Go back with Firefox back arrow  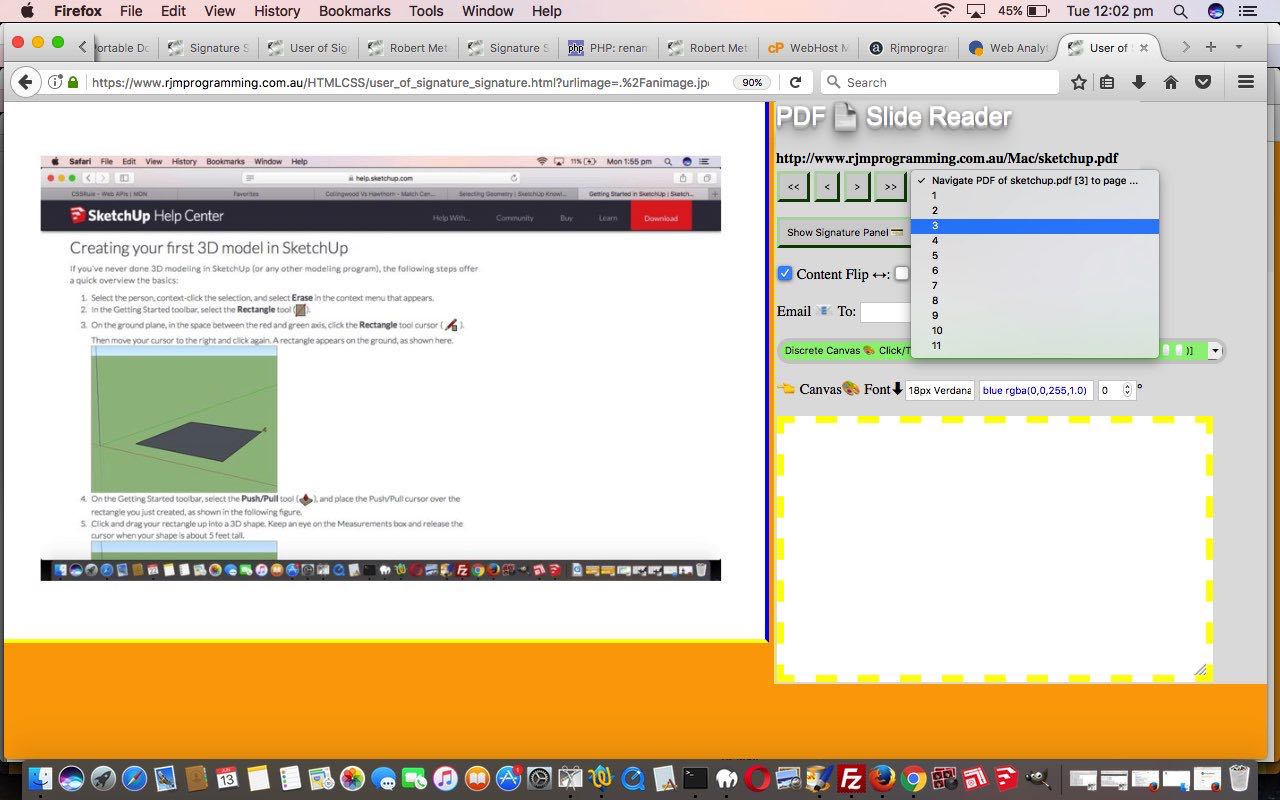tap(25, 82)
